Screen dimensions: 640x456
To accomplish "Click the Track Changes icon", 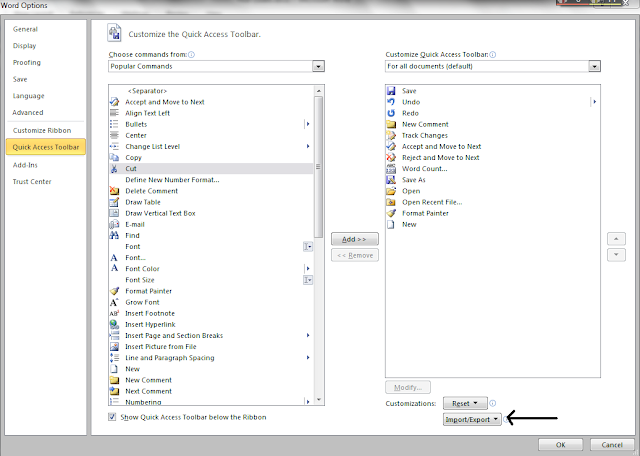I will pyautogui.click(x=391, y=135).
